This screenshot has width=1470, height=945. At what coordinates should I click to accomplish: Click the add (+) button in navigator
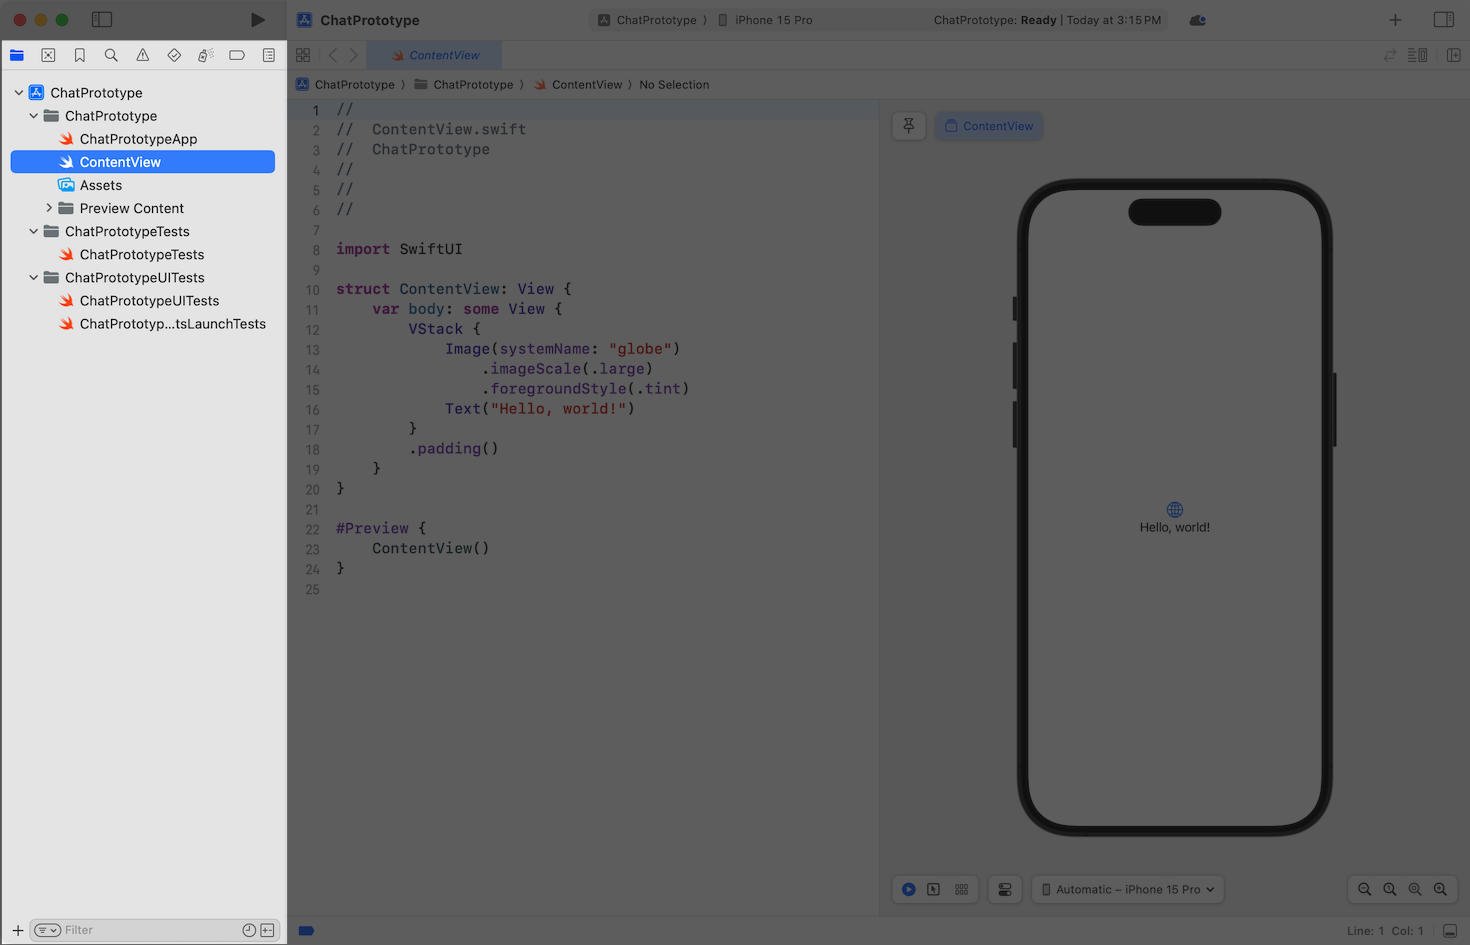point(17,930)
